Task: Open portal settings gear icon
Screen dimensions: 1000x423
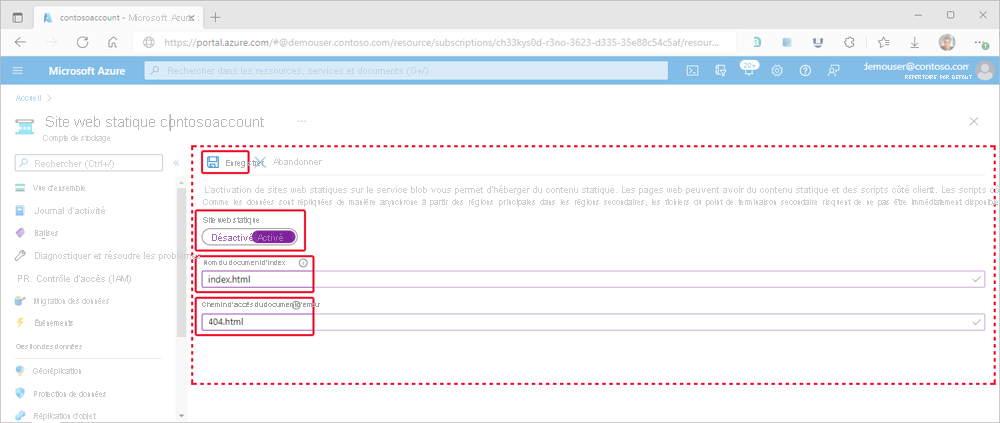Action: tap(777, 71)
